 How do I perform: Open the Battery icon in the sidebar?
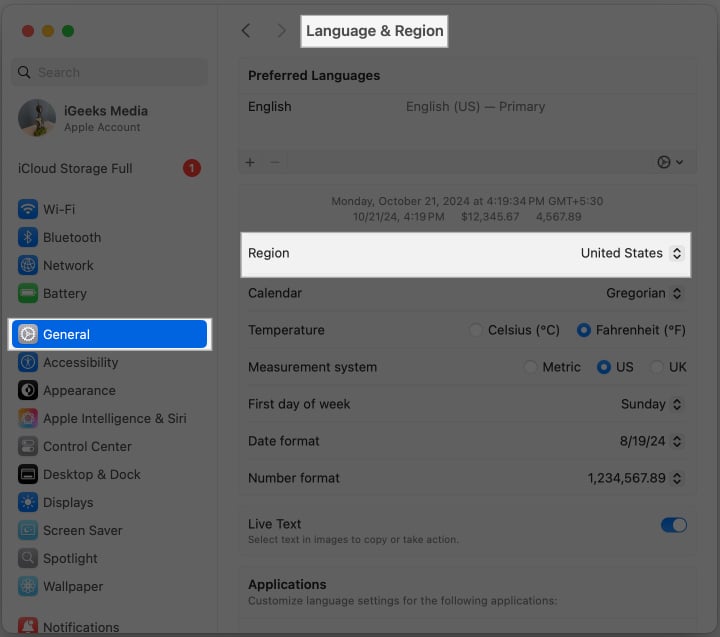pyautogui.click(x=28, y=294)
